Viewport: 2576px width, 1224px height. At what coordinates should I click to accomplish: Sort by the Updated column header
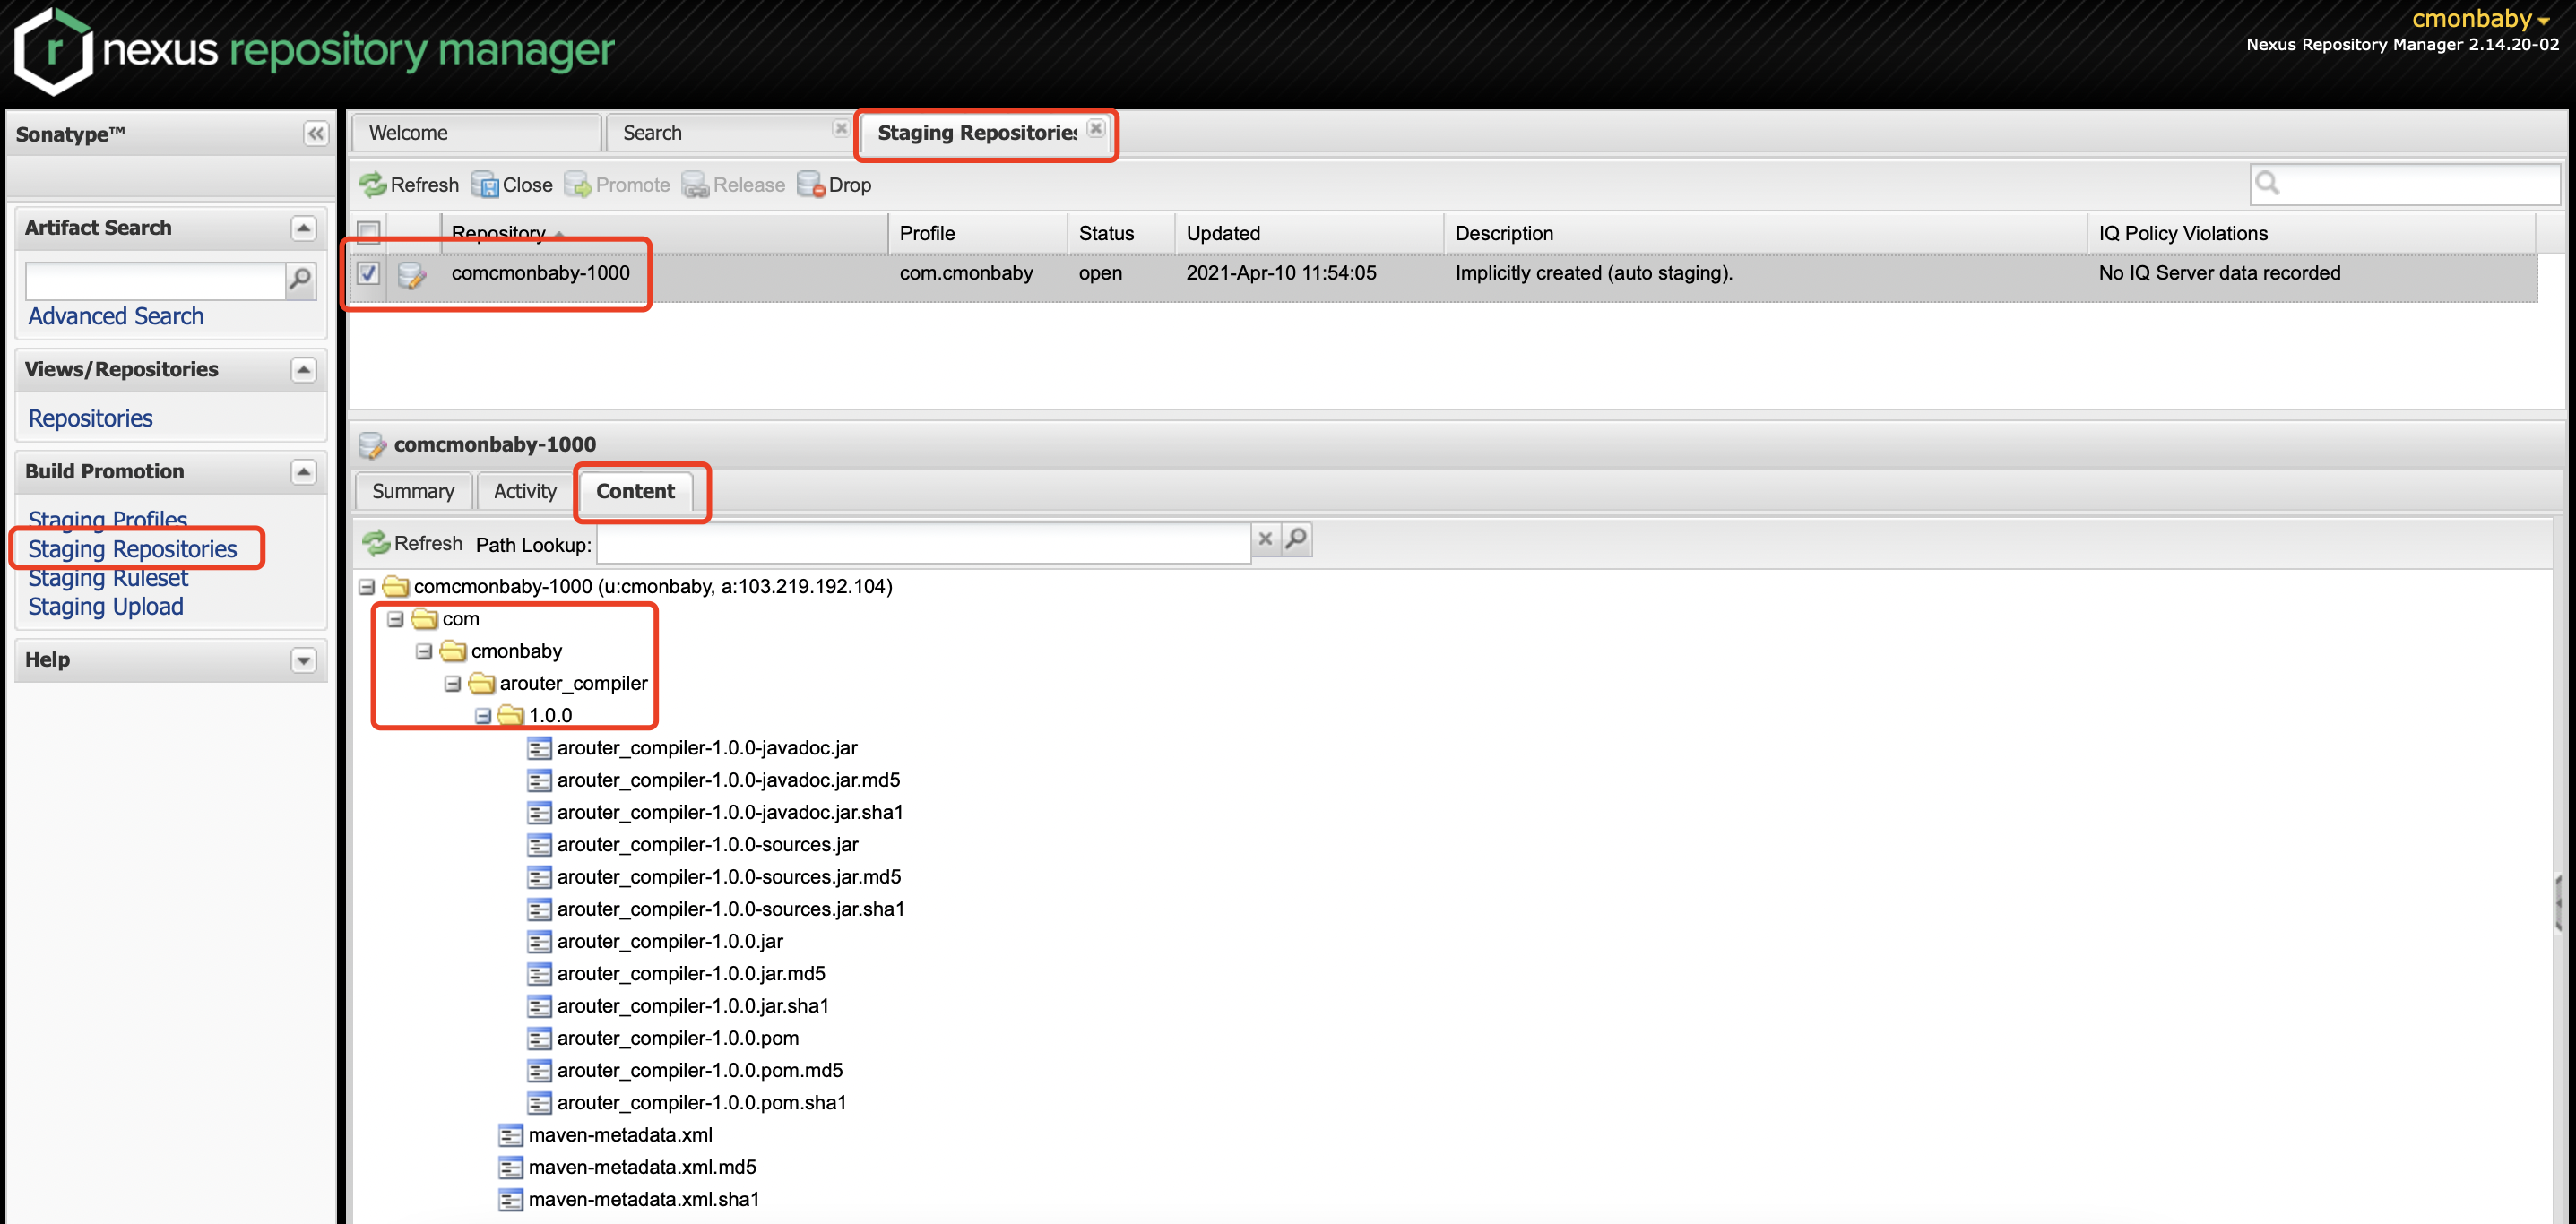pyautogui.click(x=1308, y=233)
